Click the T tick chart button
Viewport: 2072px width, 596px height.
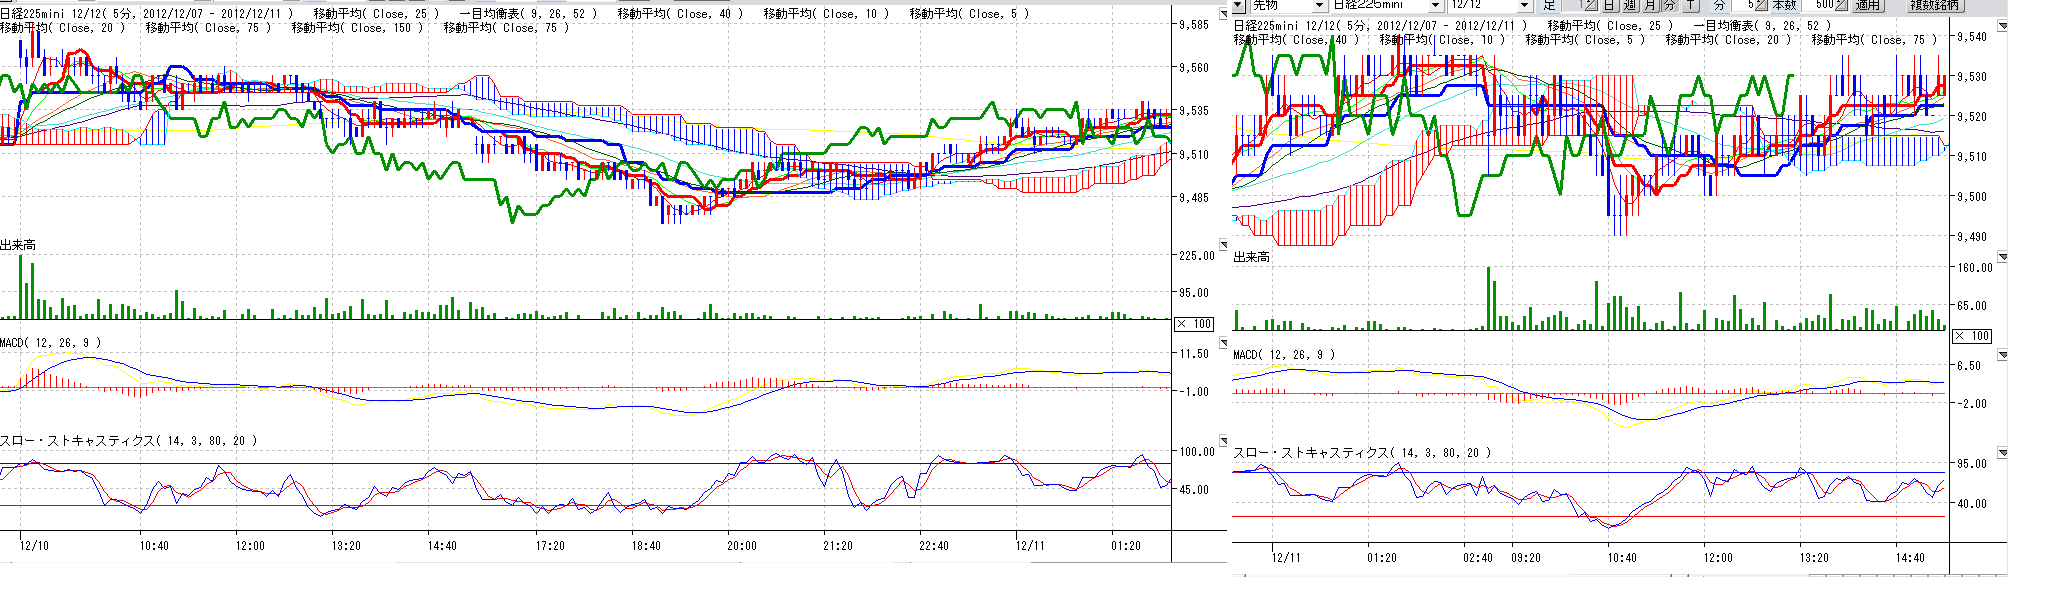[x=1690, y=5]
